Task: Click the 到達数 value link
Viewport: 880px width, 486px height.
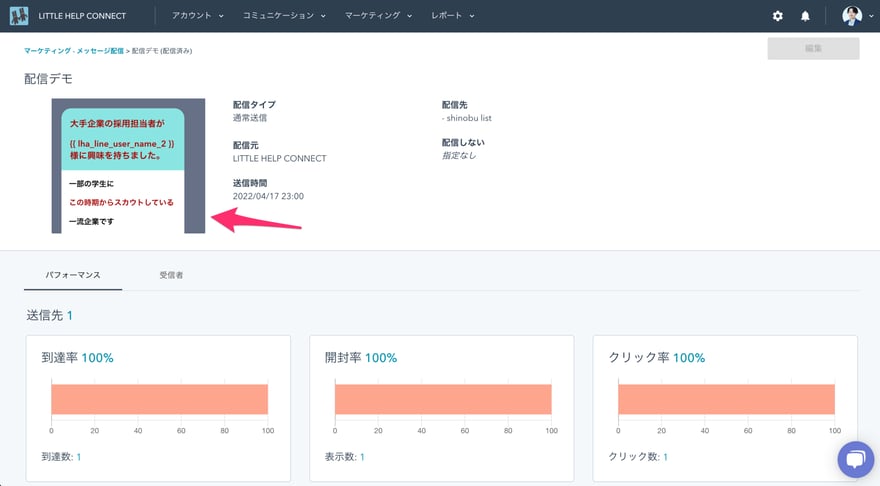Action: (79, 457)
